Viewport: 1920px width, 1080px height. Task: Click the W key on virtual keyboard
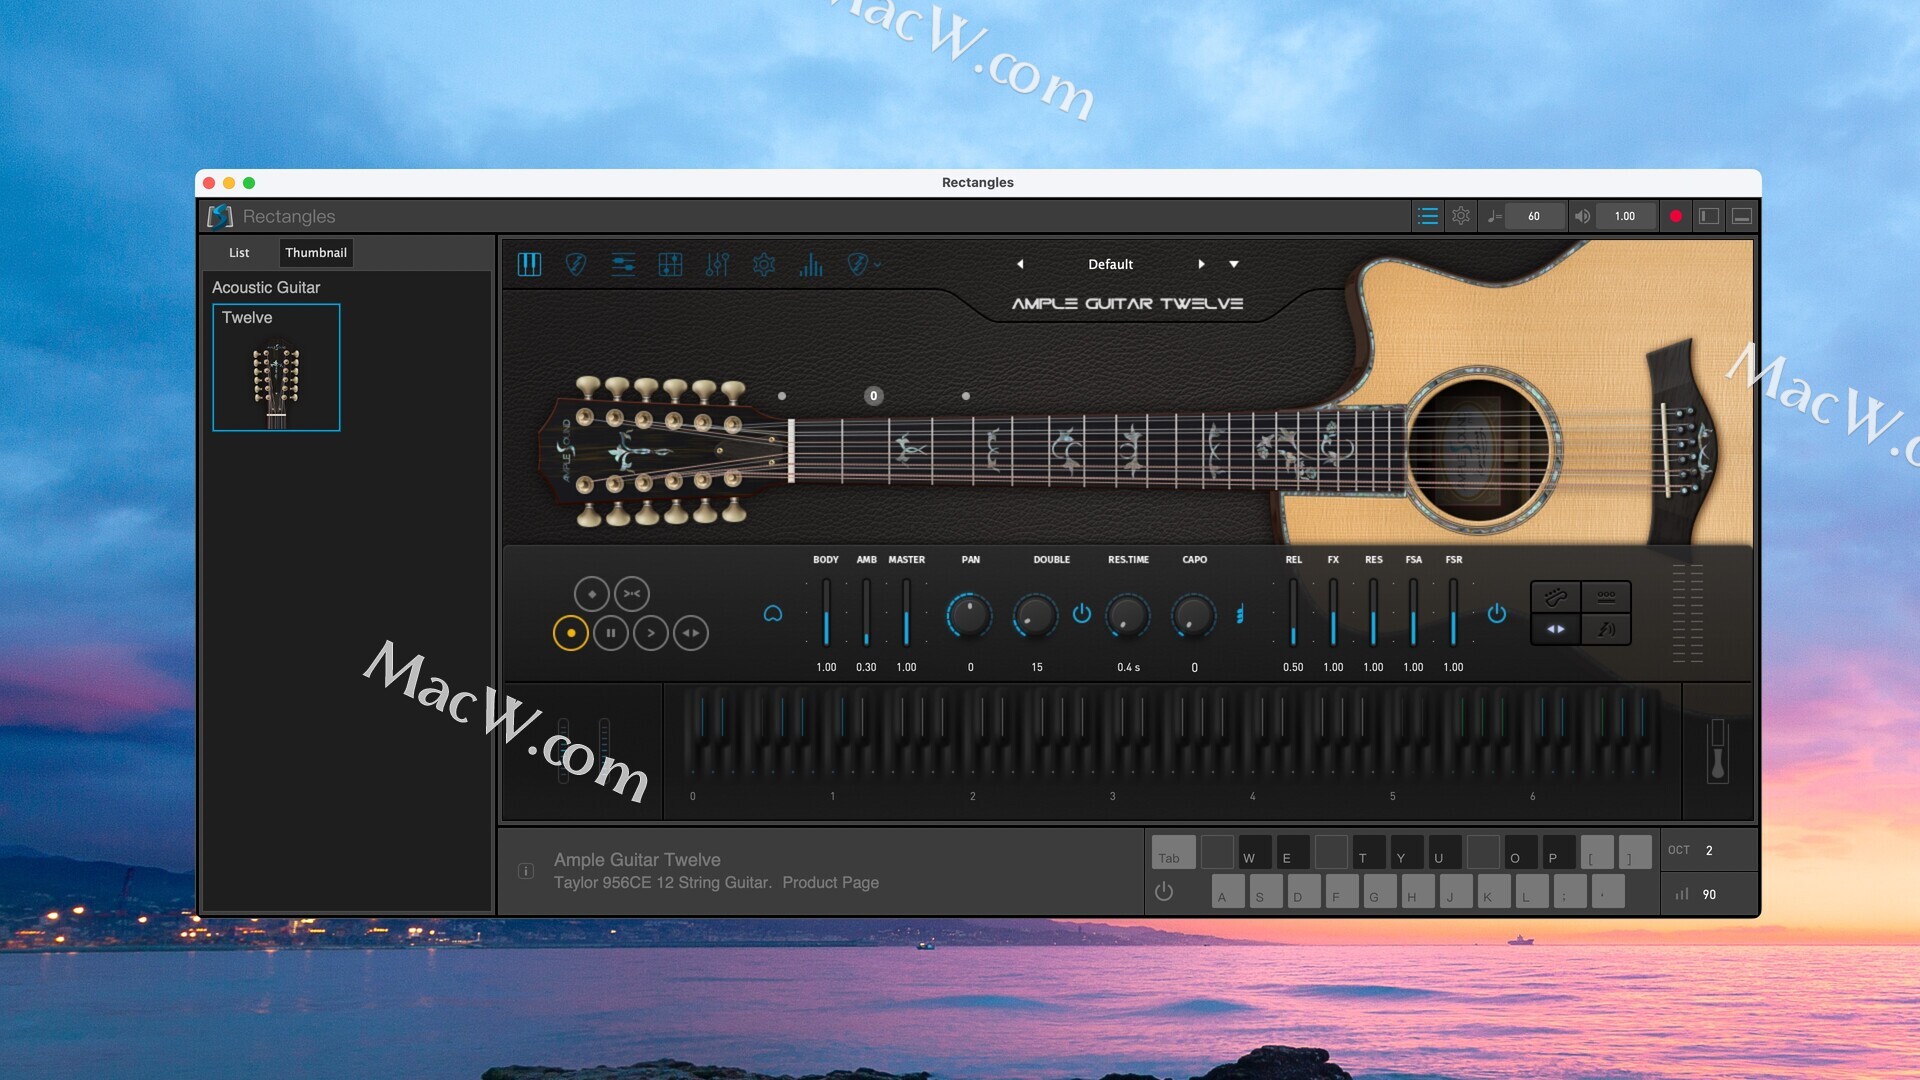[1255, 853]
